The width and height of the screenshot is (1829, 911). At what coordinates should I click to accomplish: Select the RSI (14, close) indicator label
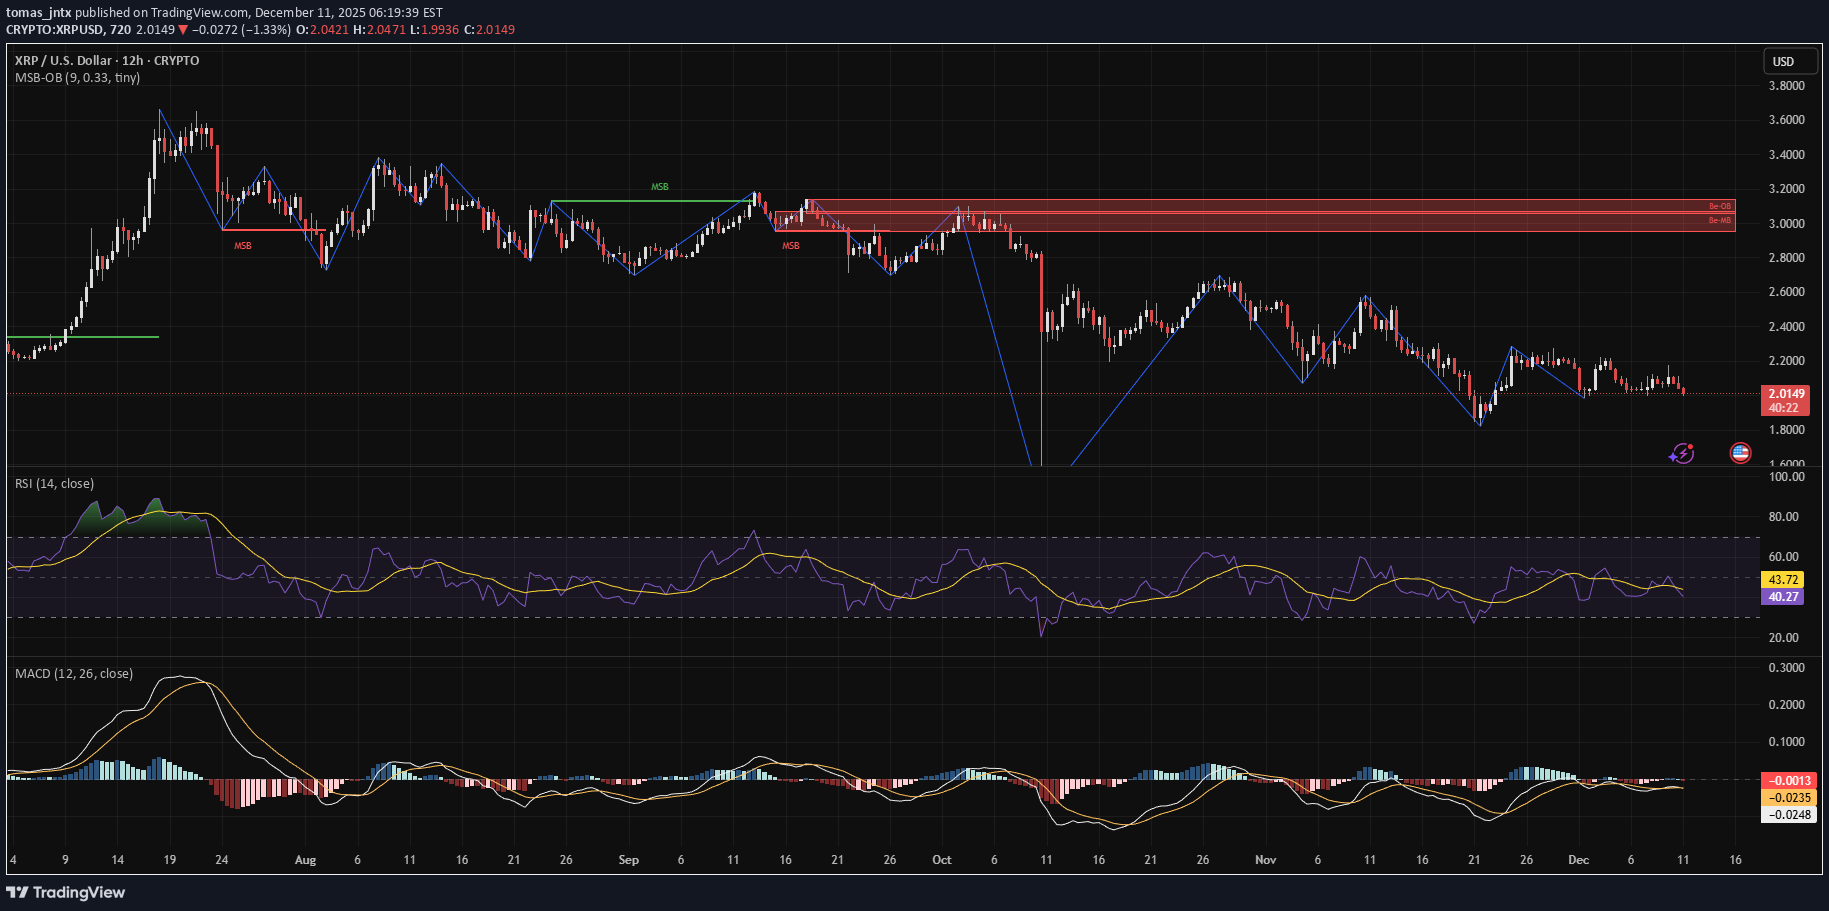point(54,484)
